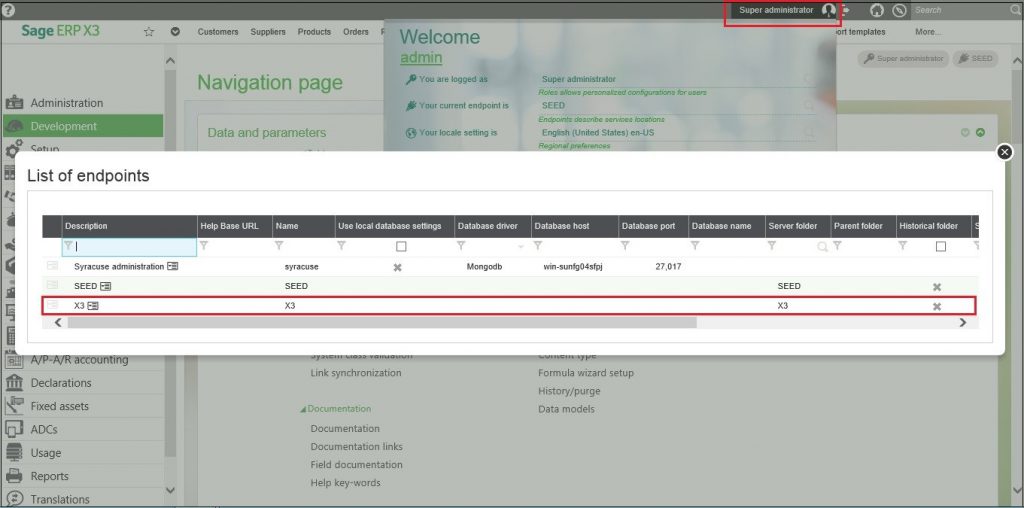1024x508 pixels.
Task: Click ADCs device icon in sidebar
Action: click(14, 429)
